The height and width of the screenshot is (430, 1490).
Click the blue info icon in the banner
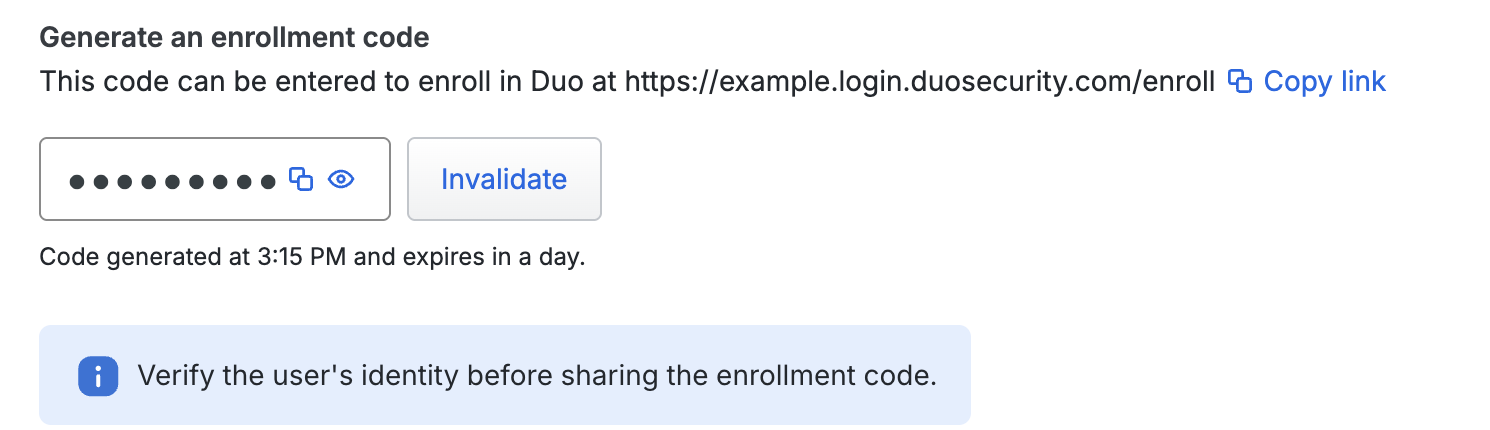98,376
